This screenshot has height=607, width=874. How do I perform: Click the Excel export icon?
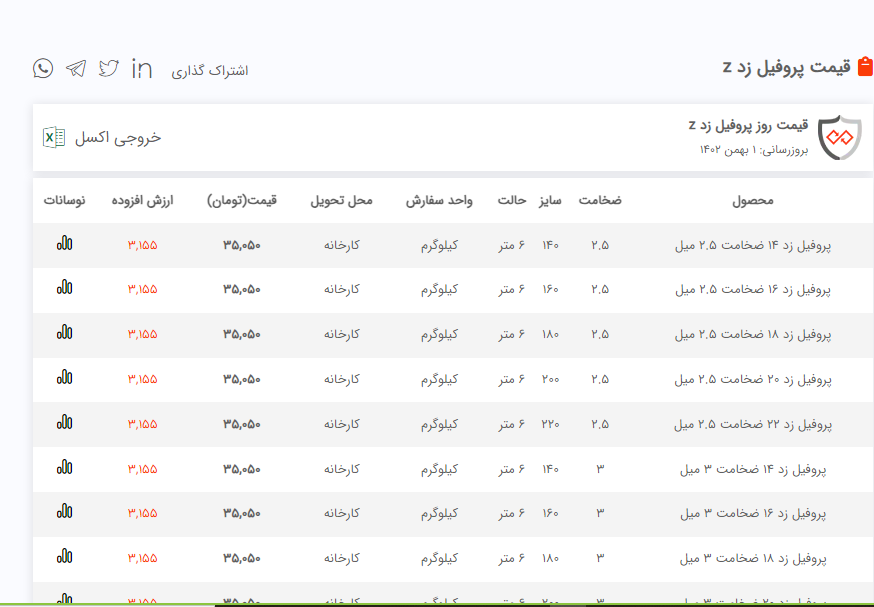click(54, 137)
